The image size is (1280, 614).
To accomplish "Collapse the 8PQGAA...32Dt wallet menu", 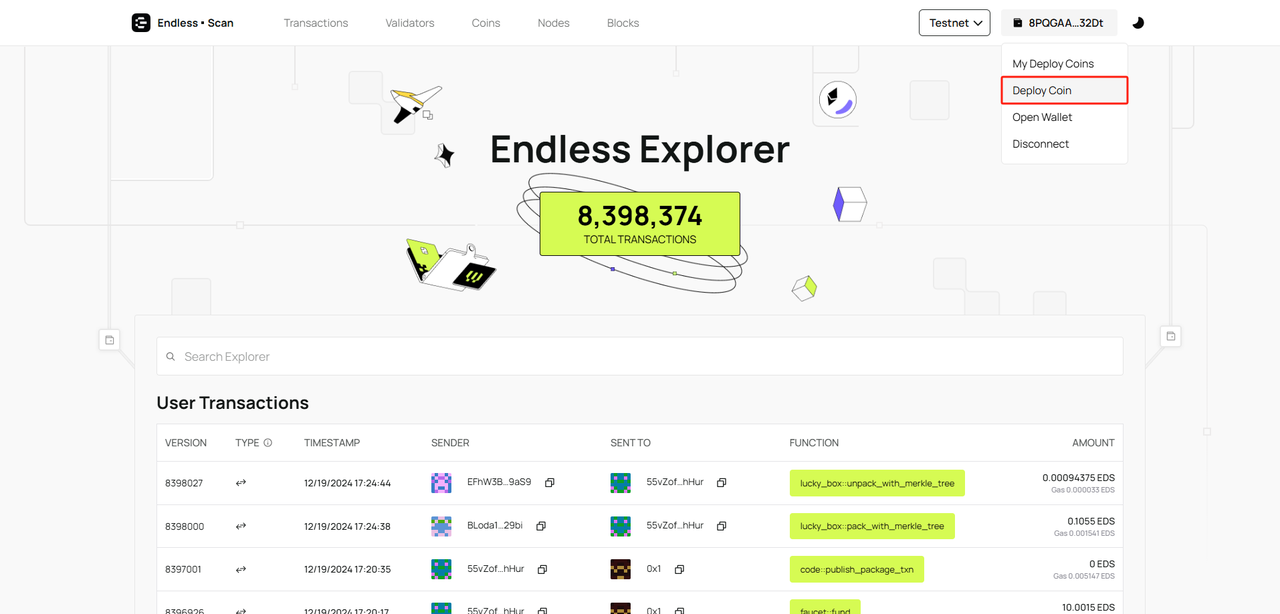I will tap(1059, 23).
